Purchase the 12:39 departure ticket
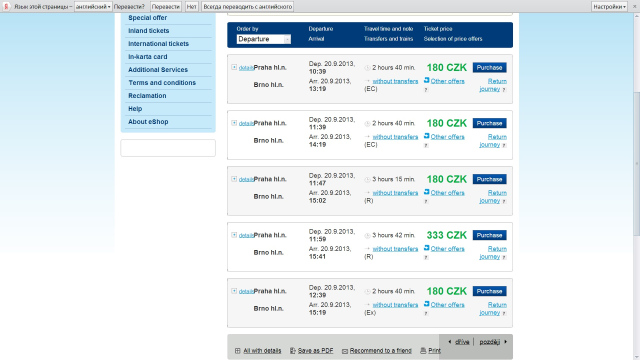This screenshot has width=640, height=360. tap(489, 291)
